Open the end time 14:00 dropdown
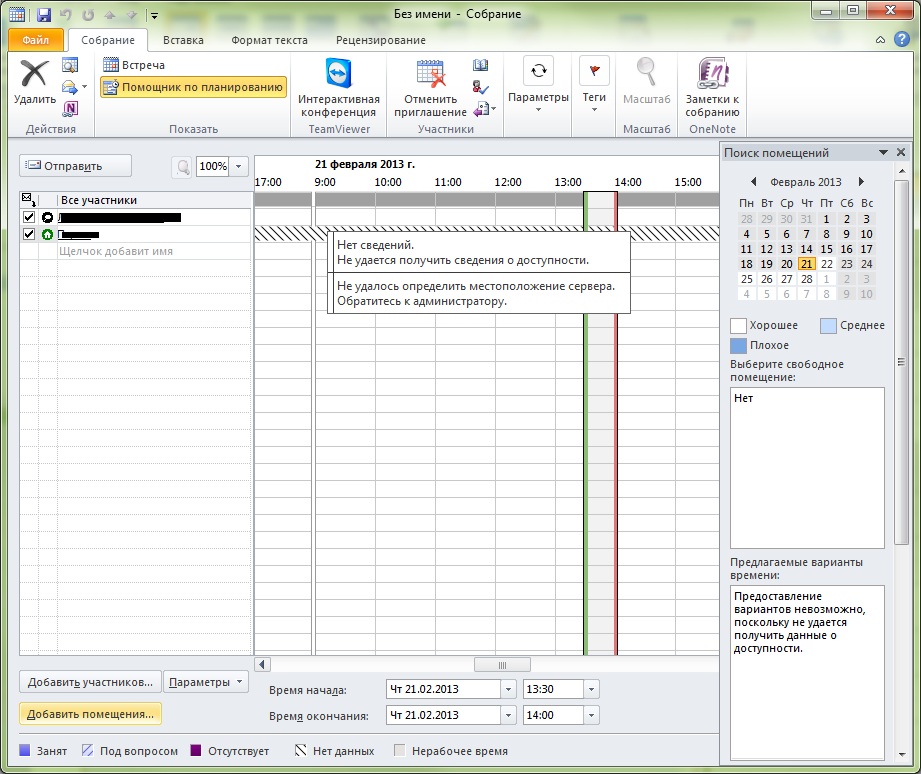921x774 pixels. point(591,715)
